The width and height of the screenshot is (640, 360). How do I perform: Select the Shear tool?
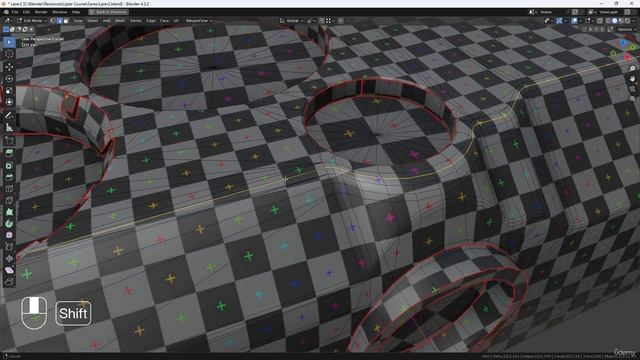9,270
